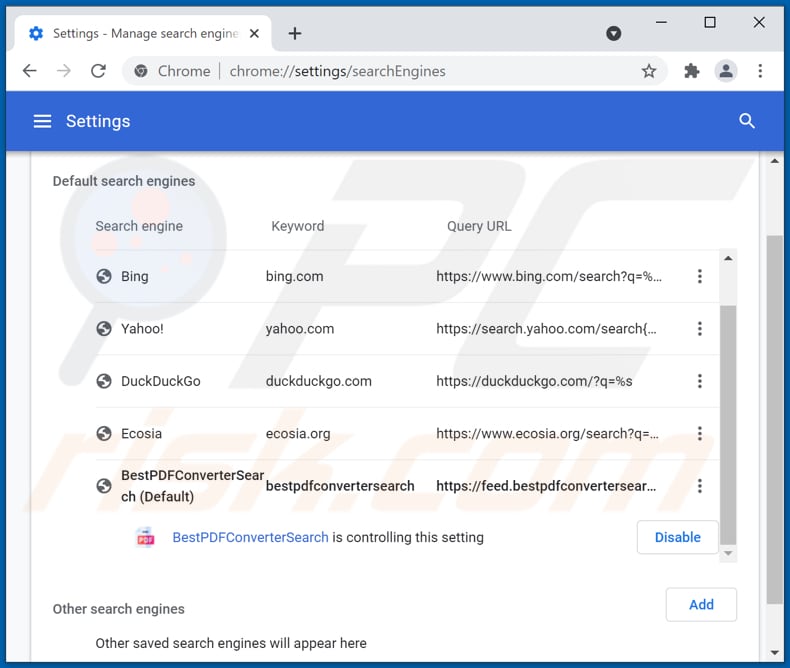The width and height of the screenshot is (790, 668).
Task: Close the Settings tab
Action: click(x=254, y=34)
